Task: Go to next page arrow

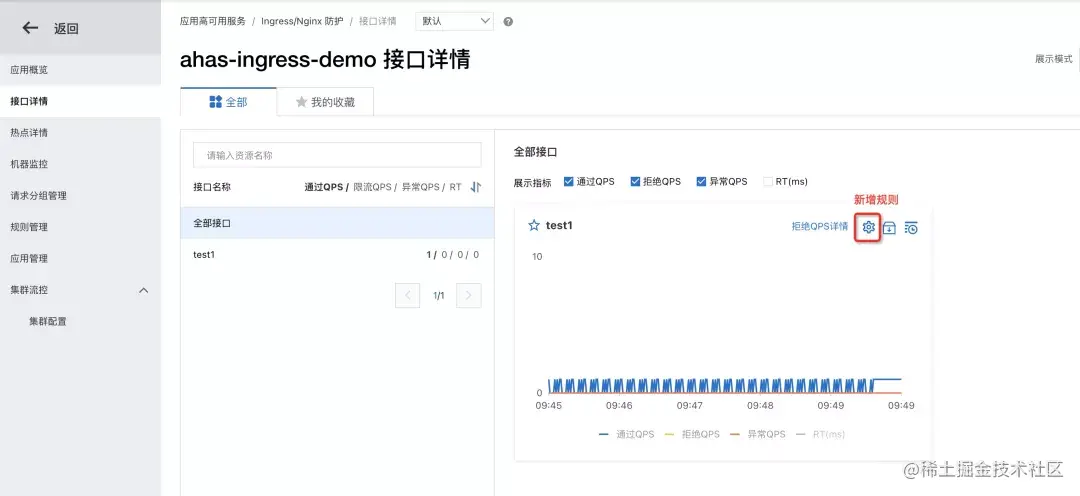Action: (469, 296)
